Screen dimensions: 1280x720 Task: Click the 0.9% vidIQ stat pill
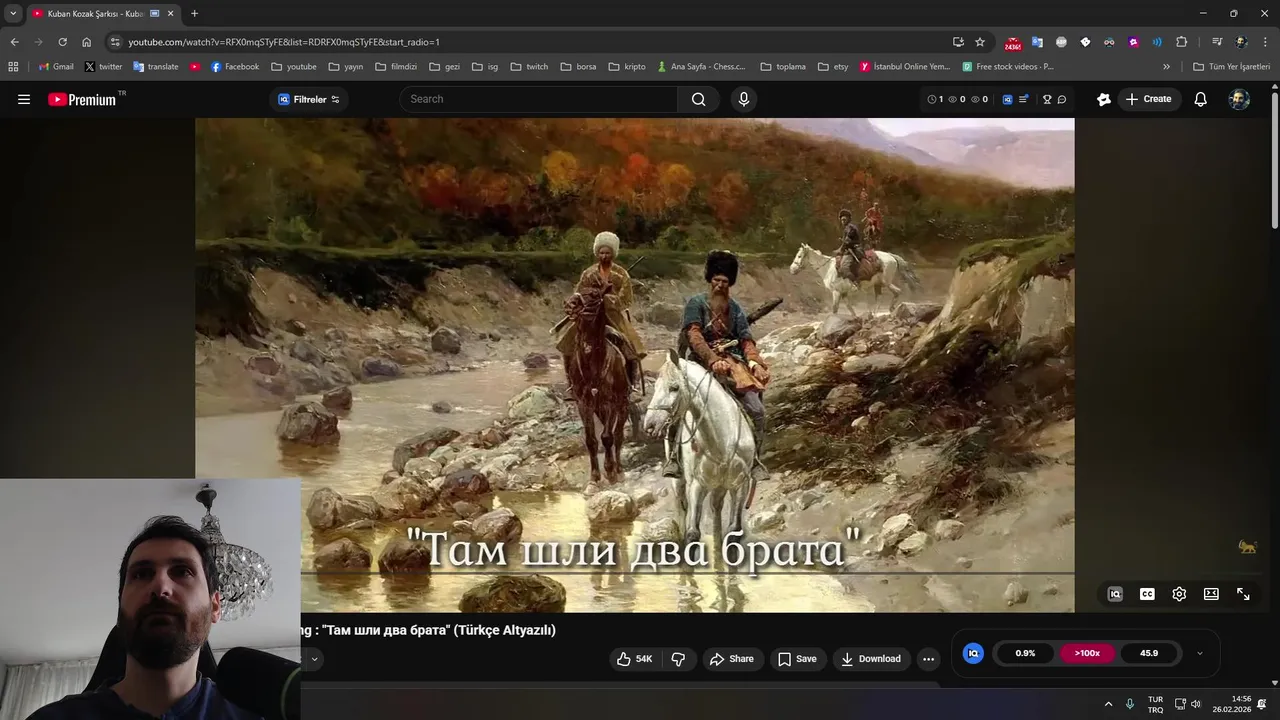(1025, 653)
